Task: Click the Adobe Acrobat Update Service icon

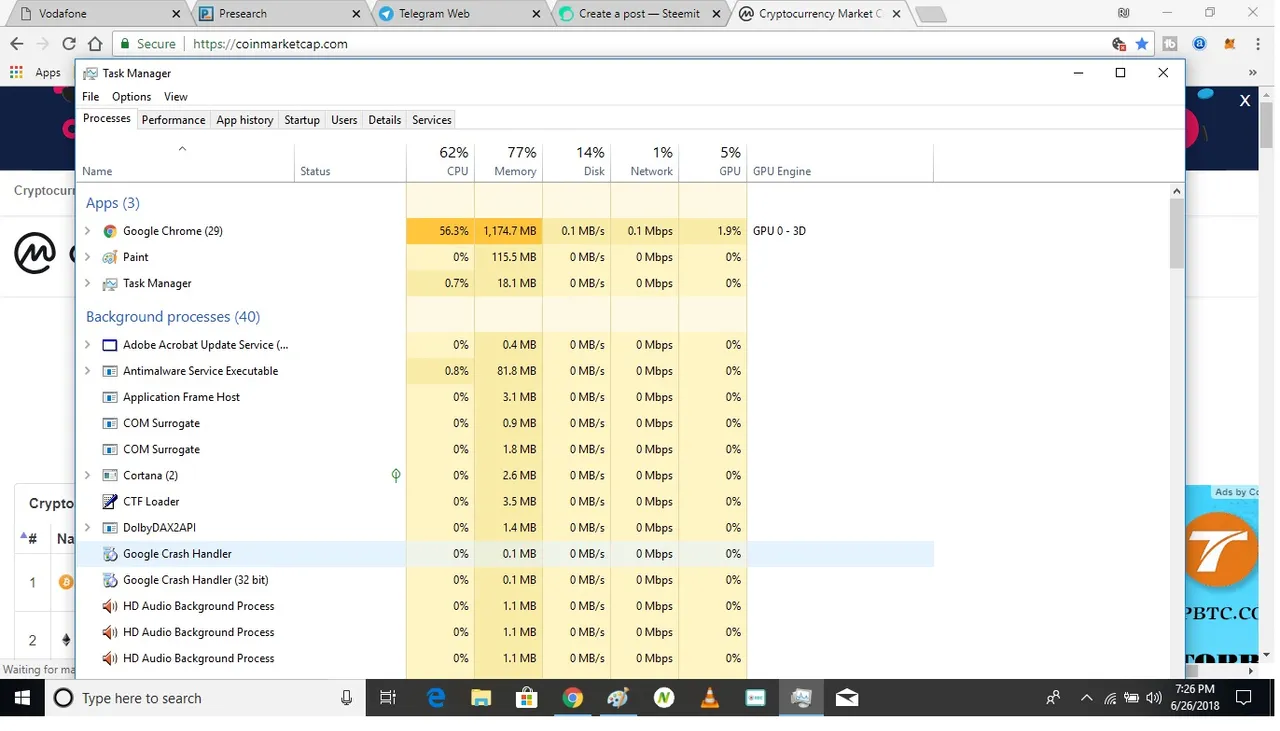Action: point(110,345)
